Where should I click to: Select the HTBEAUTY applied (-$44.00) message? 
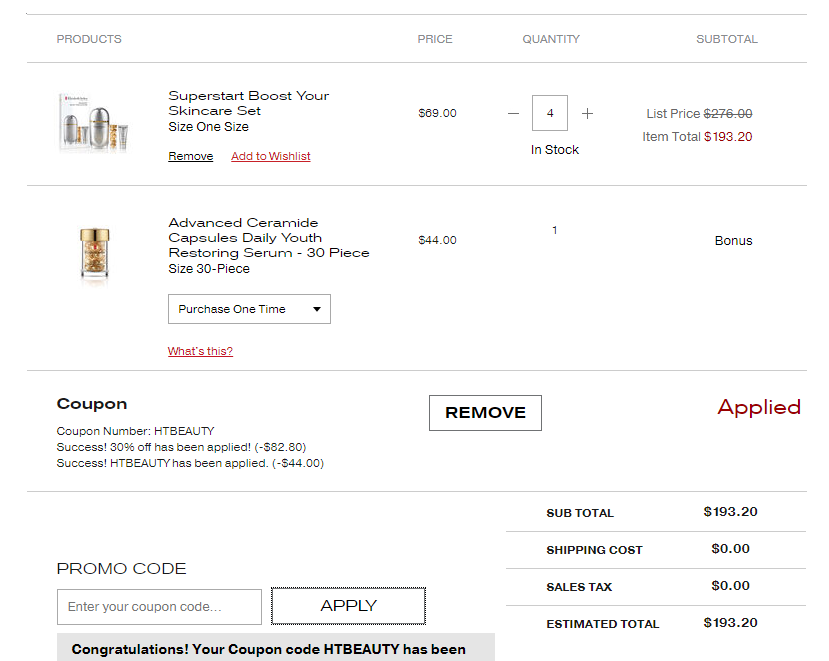pyautogui.click(x=190, y=463)
